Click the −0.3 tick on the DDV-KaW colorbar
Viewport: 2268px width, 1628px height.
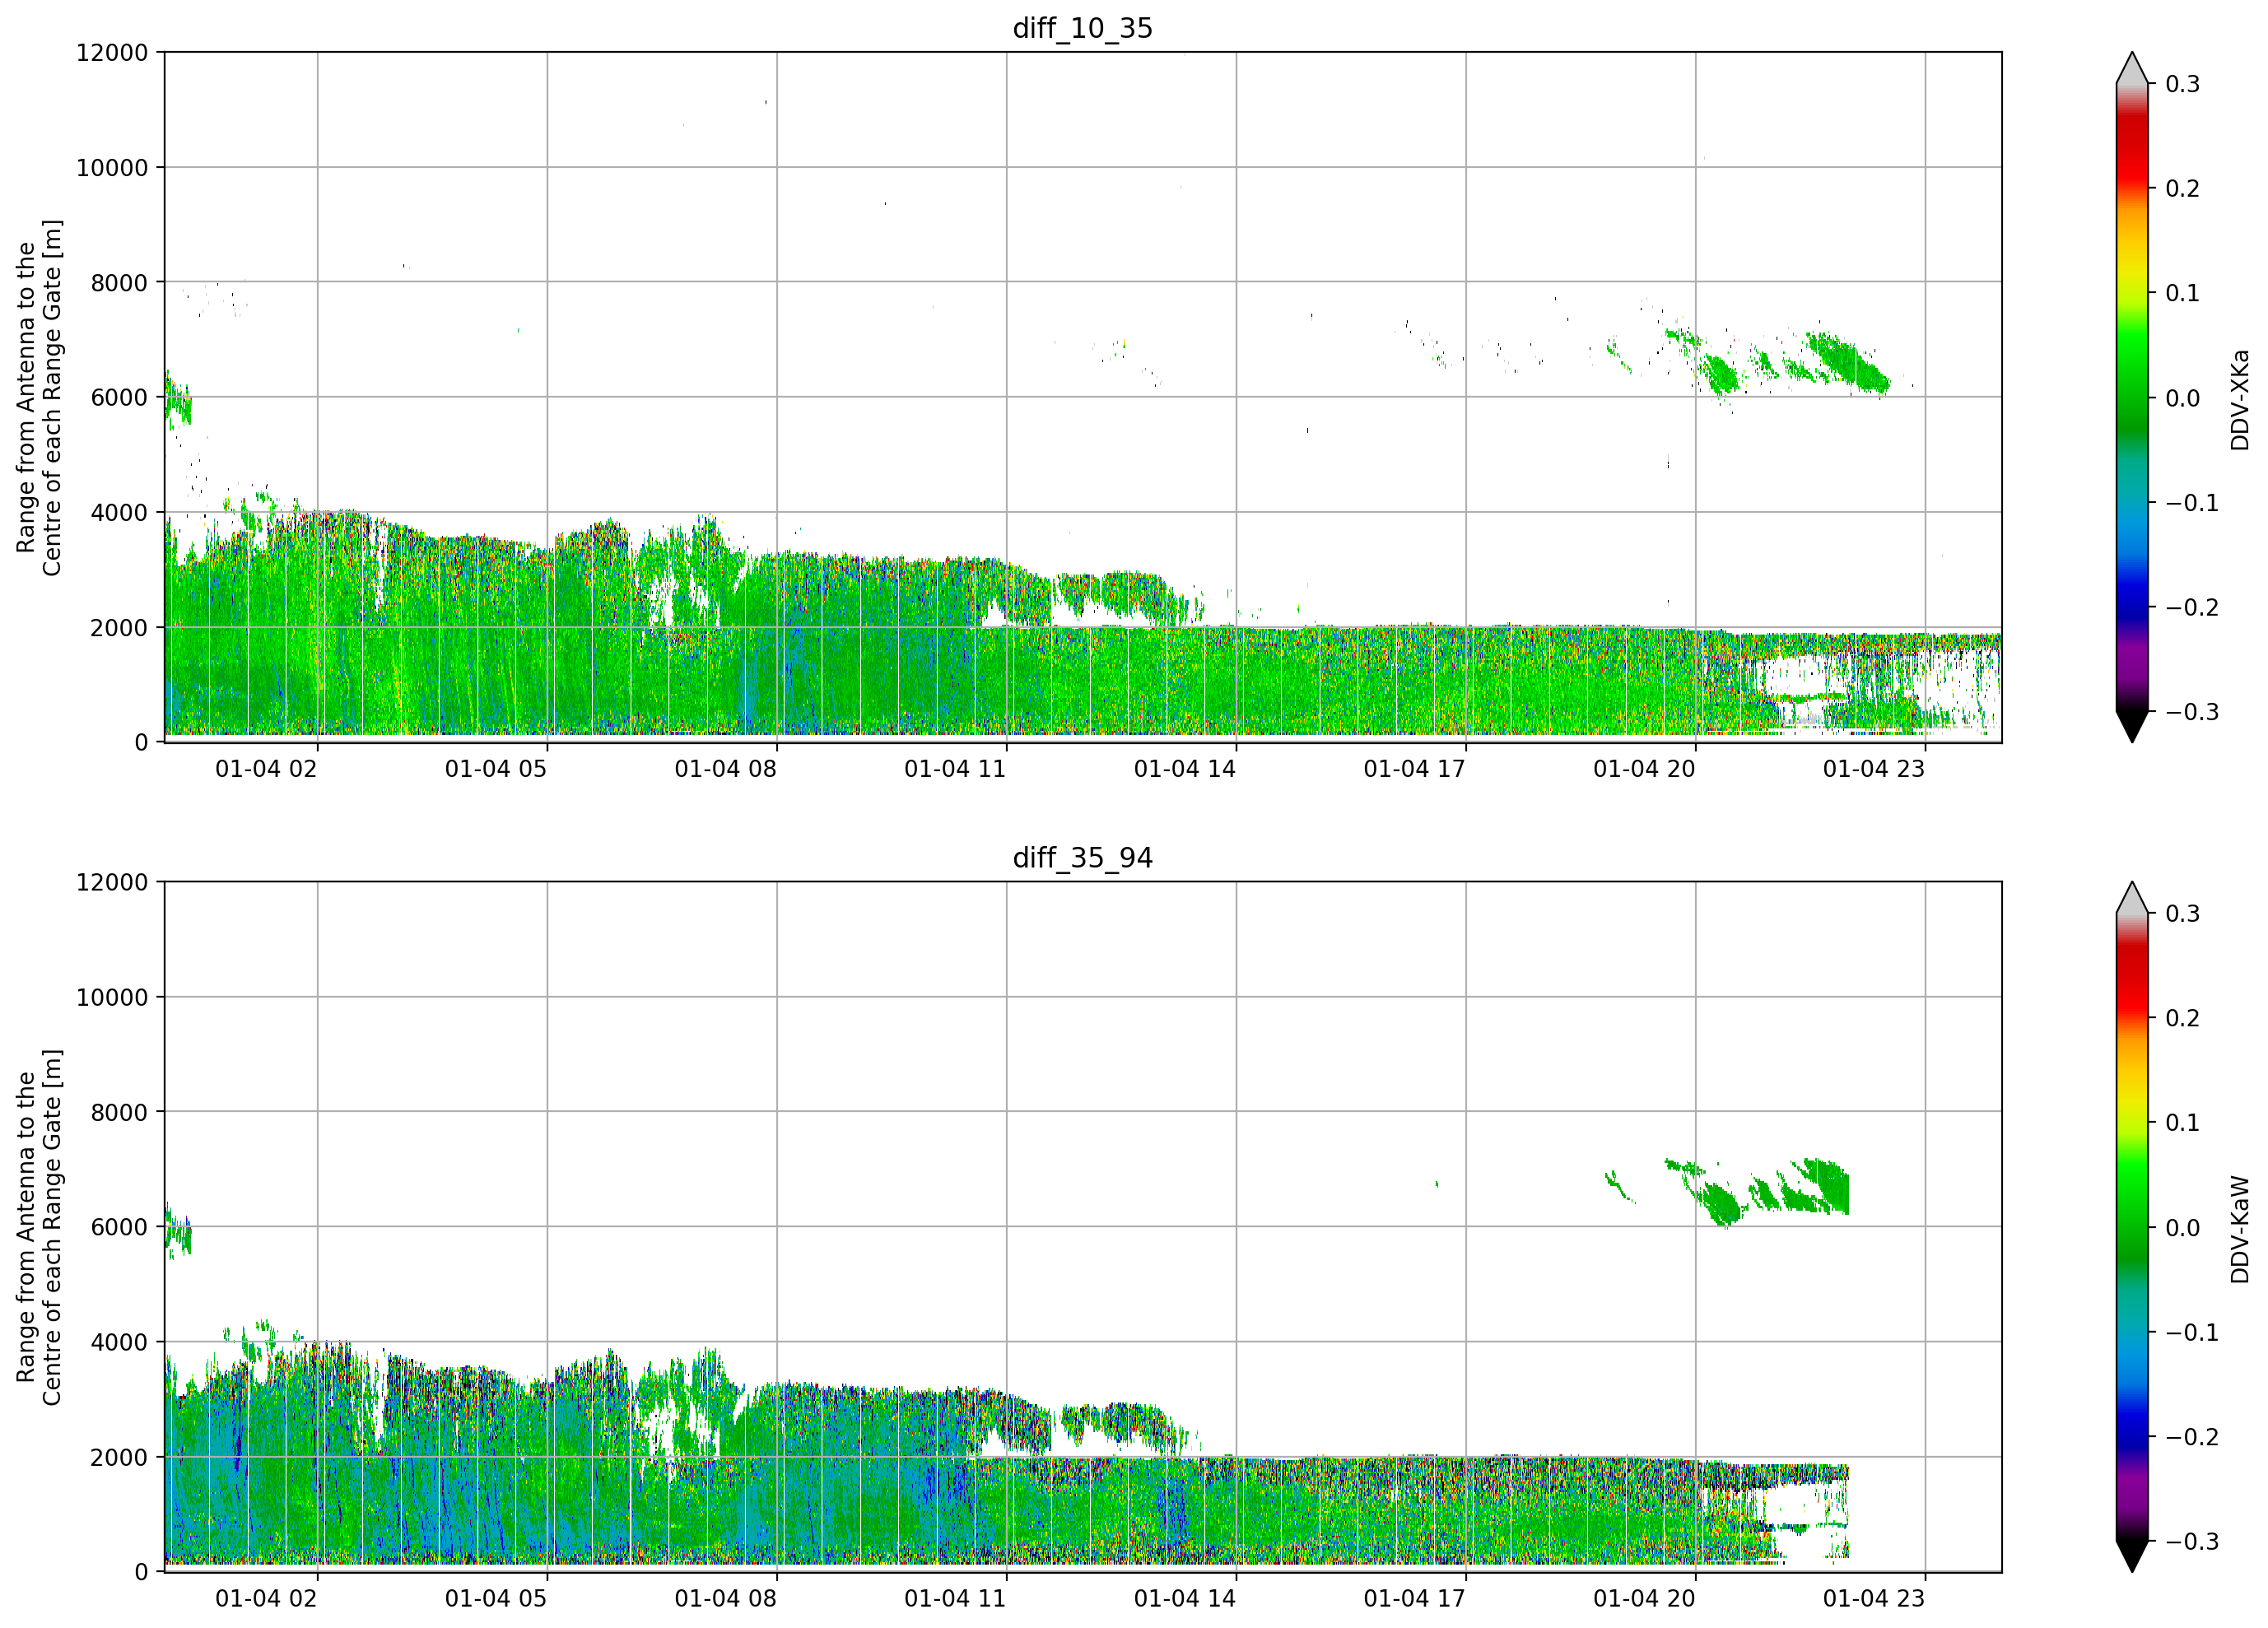click(x=2192, y=1542)
